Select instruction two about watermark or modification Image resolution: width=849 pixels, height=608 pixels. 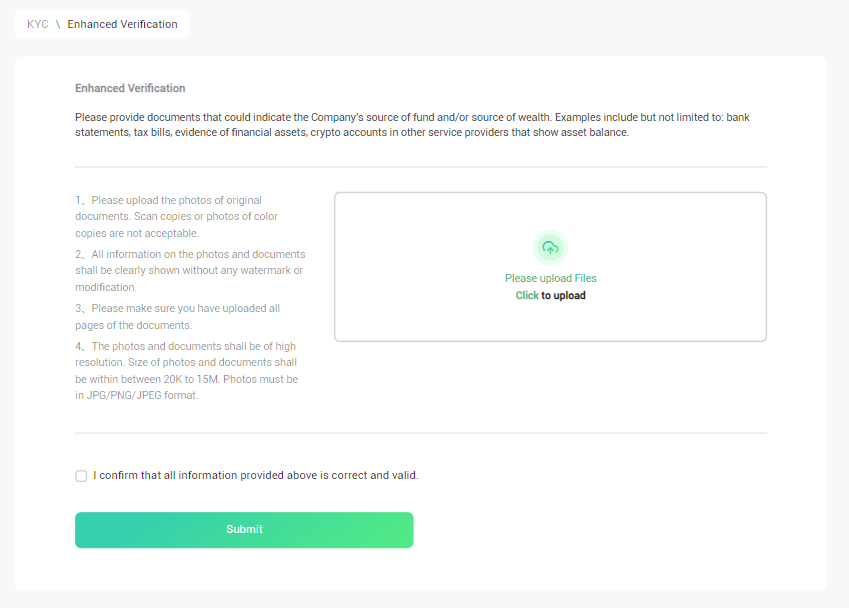click(x=190, y=271)
